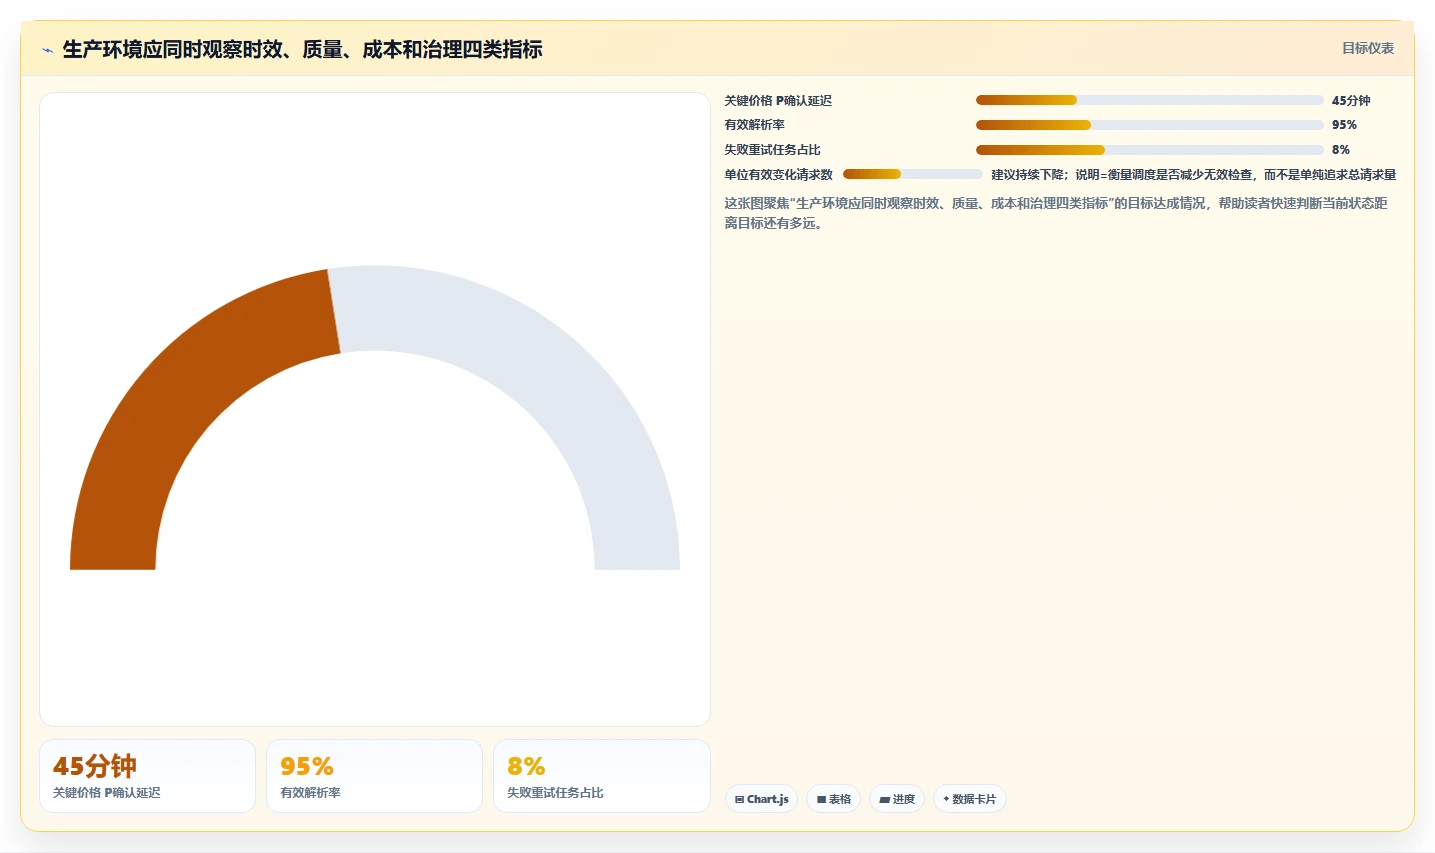Click the 关键价格 P确认延迟 progress bar
The image size is (1435, 853).
pos(1149,100)
